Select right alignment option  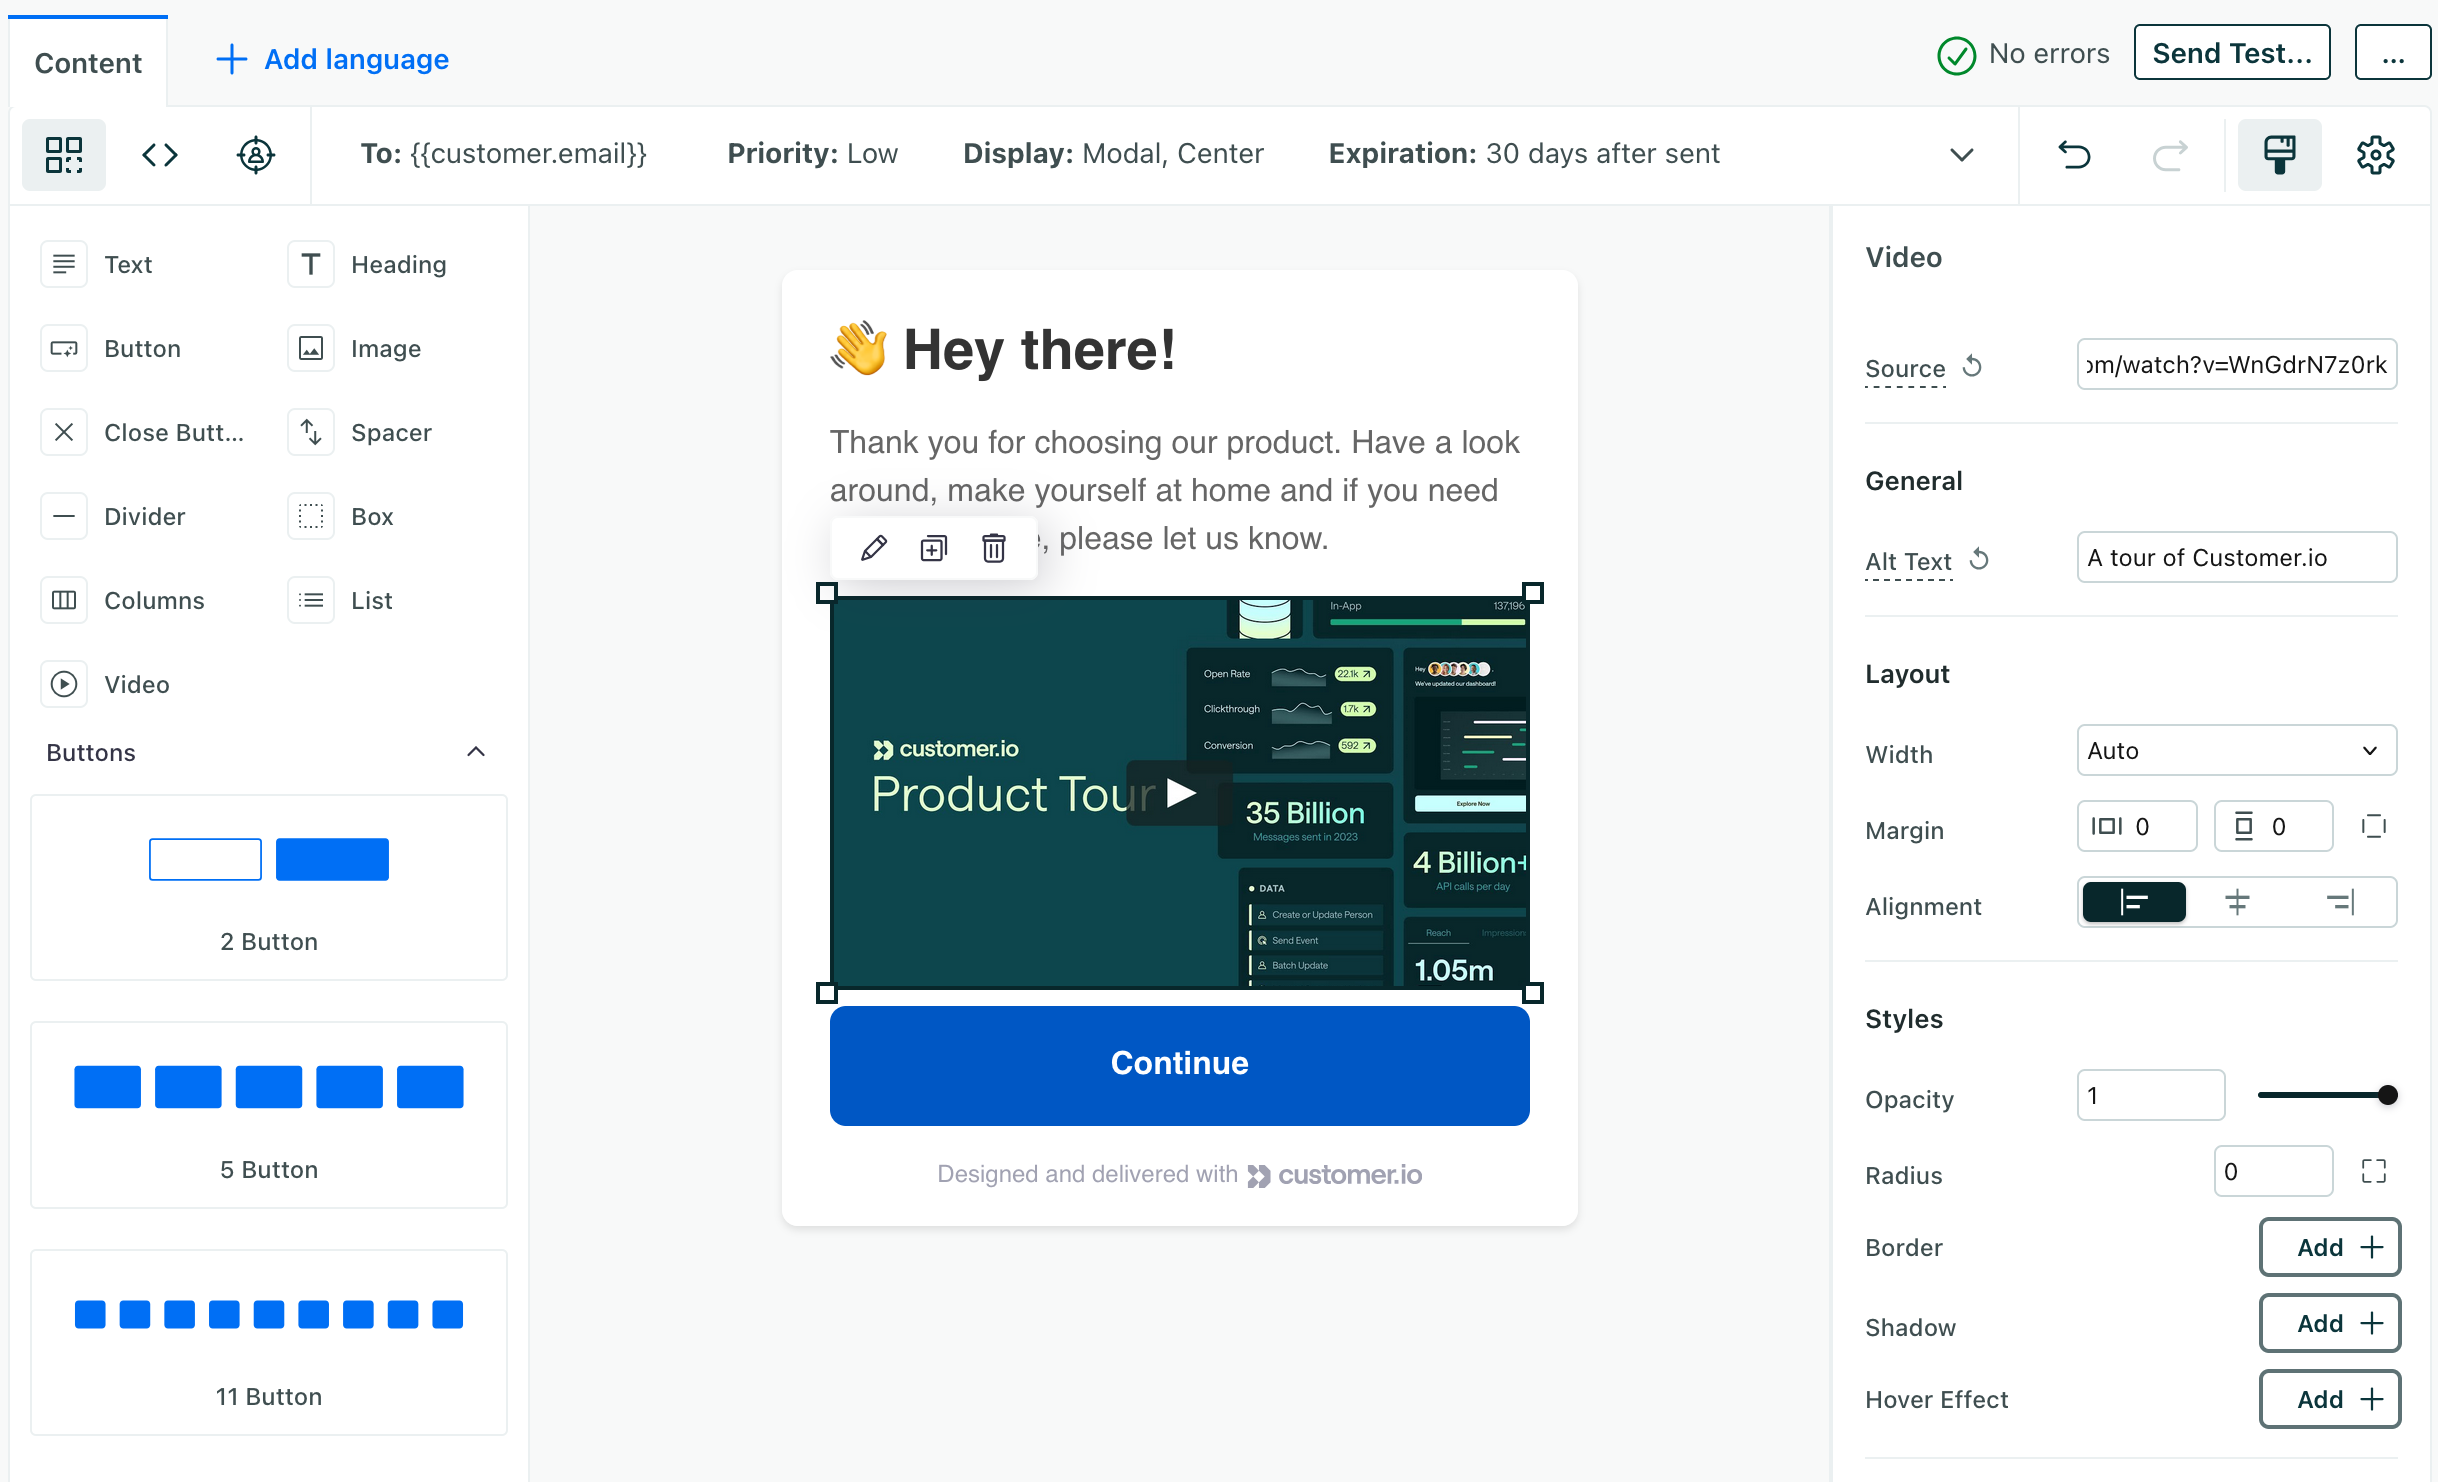2341,903
